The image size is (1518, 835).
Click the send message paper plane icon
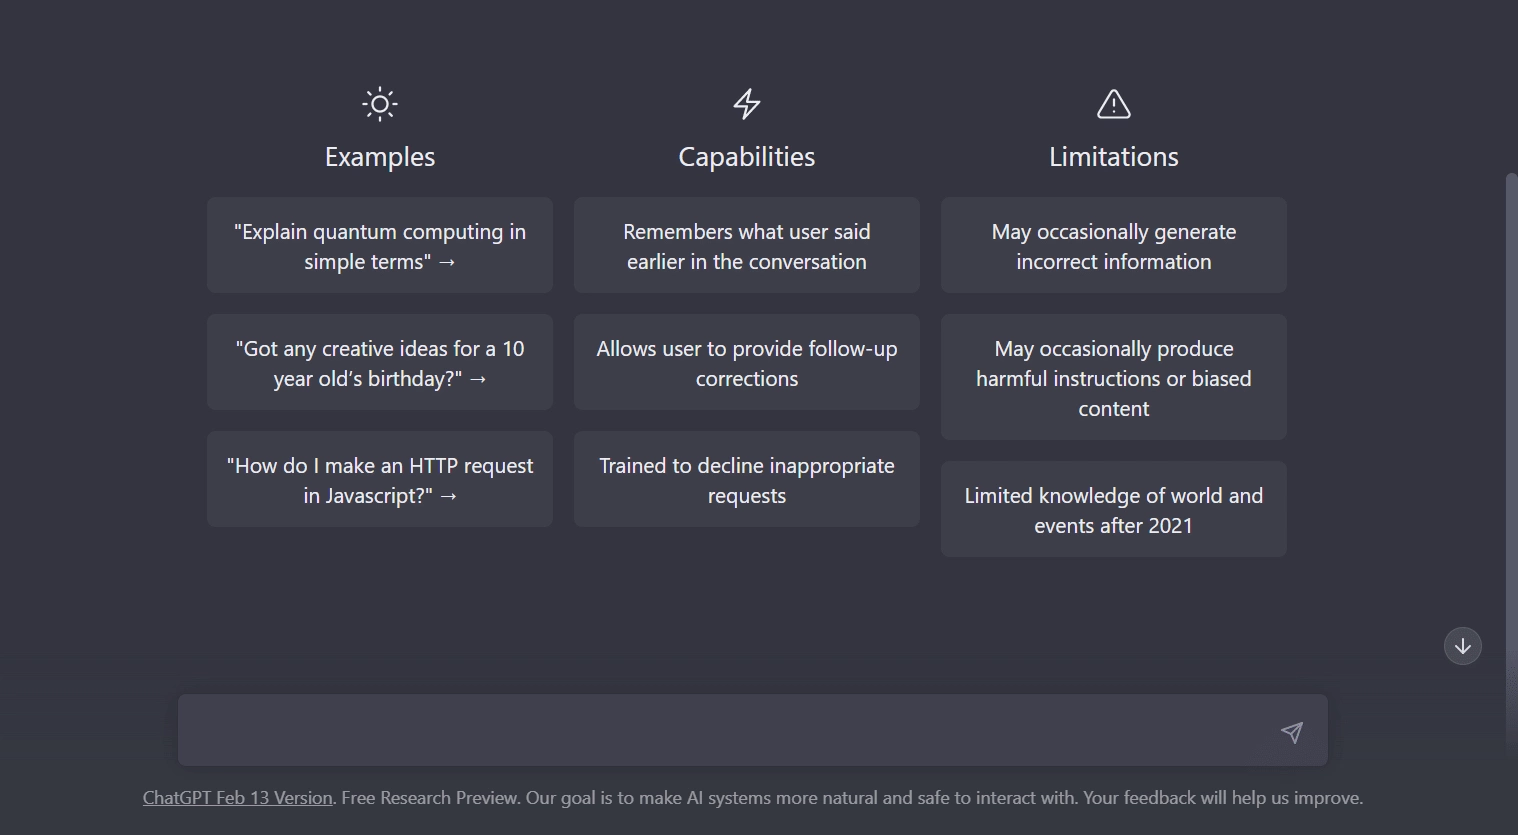(x=1292, y=732)
